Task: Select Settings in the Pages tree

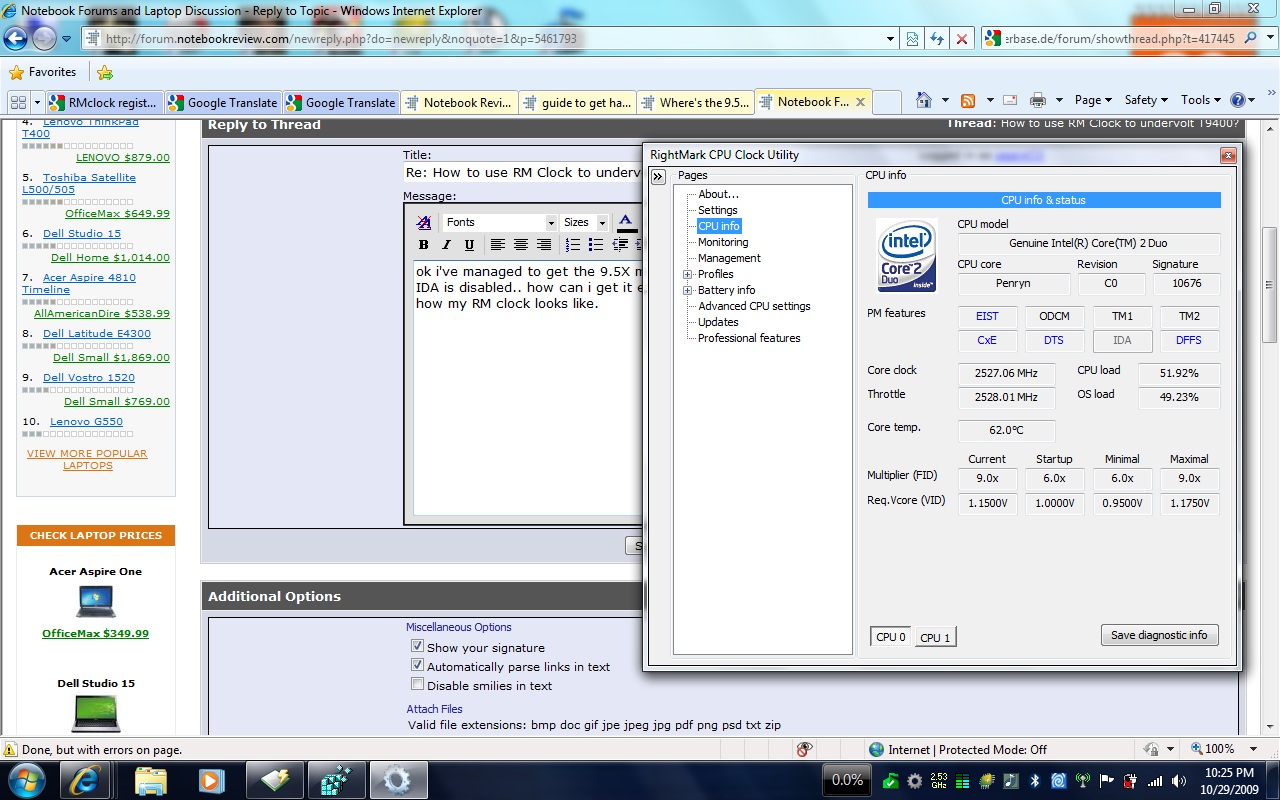Action: coord(718,210)
